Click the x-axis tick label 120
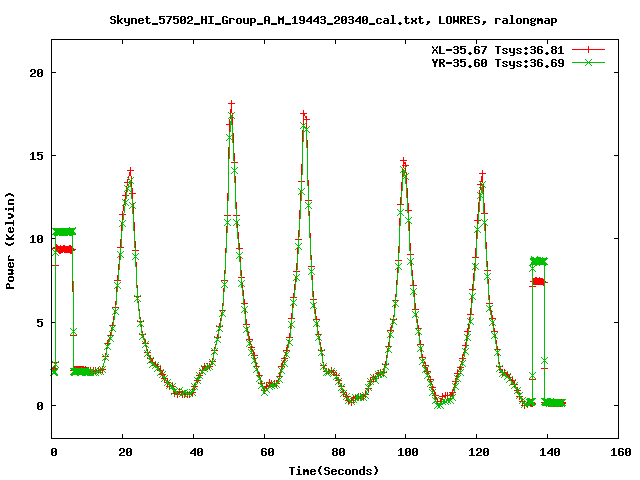Screen dimensions: 640x480 pos(479,452)
